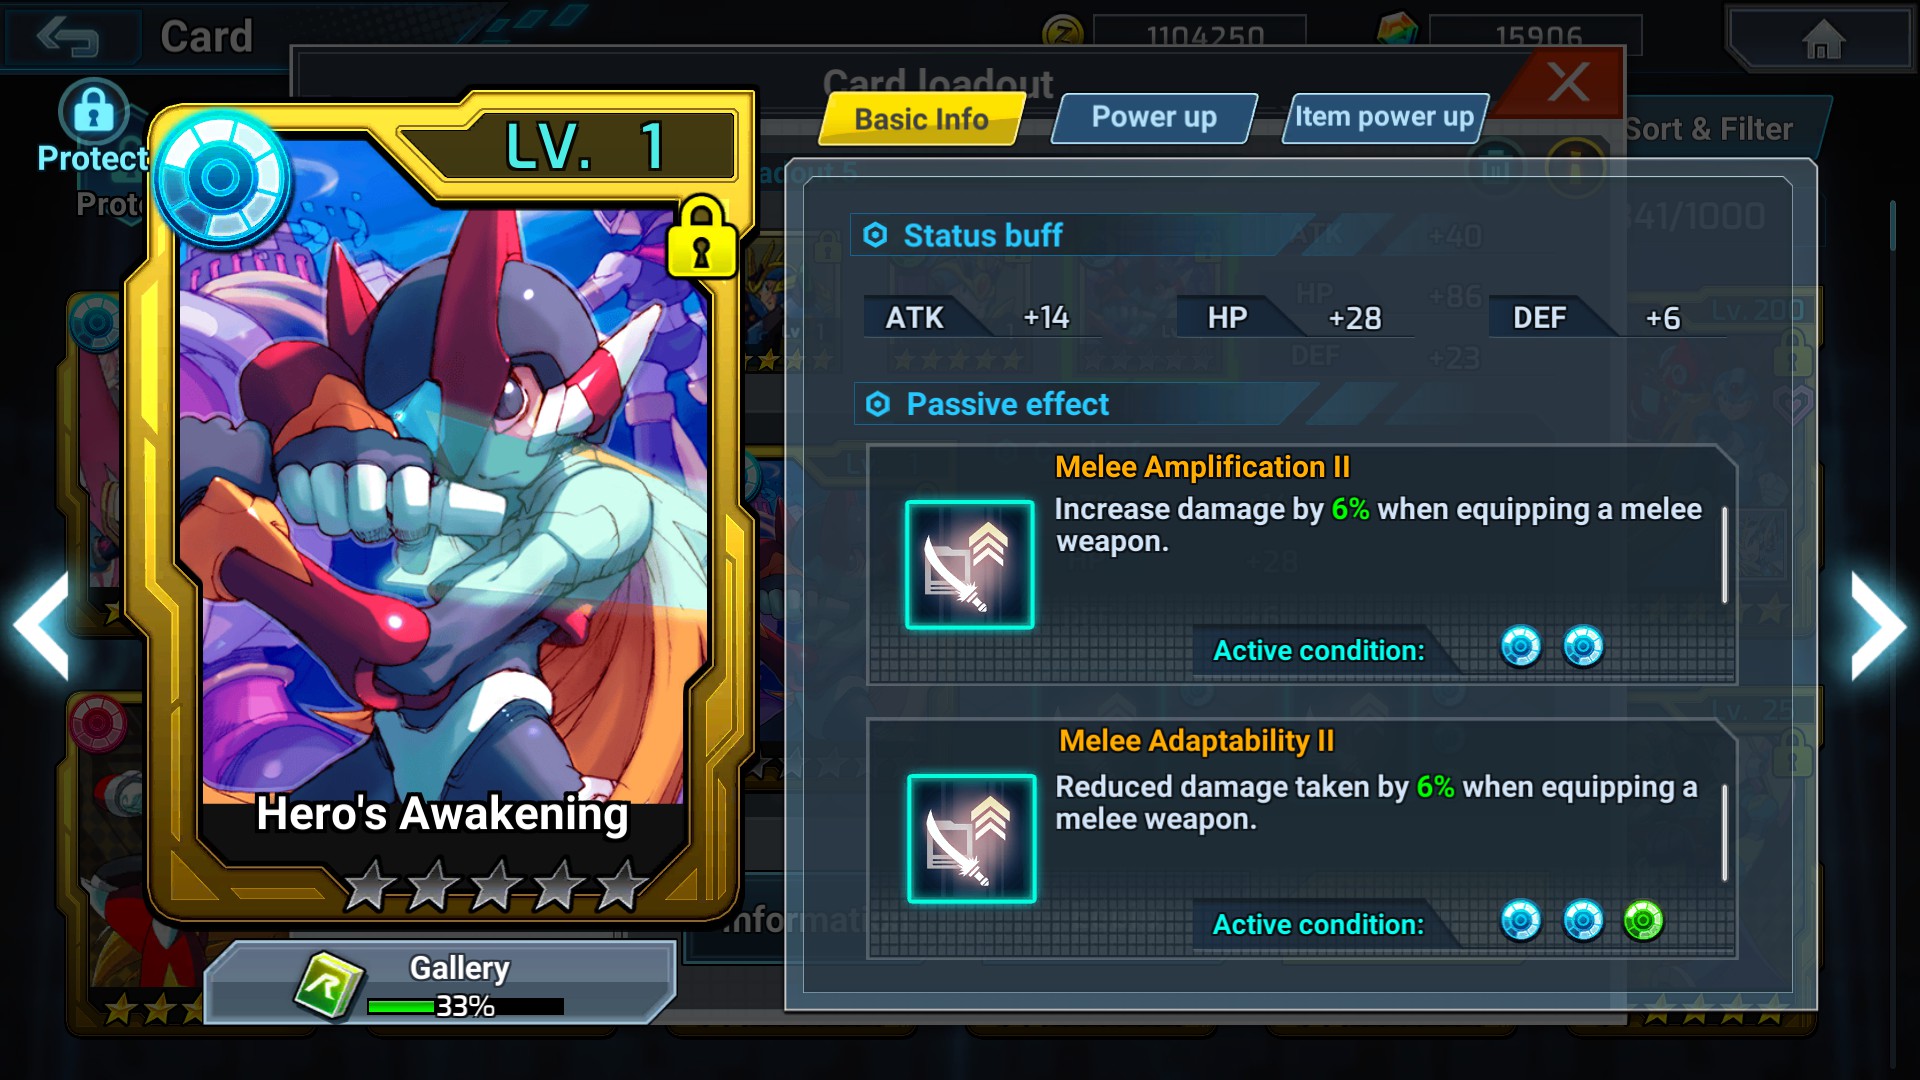Open the Gallery button
This screenshot has height=1080, width=1920.
click(x=440, y=982)
